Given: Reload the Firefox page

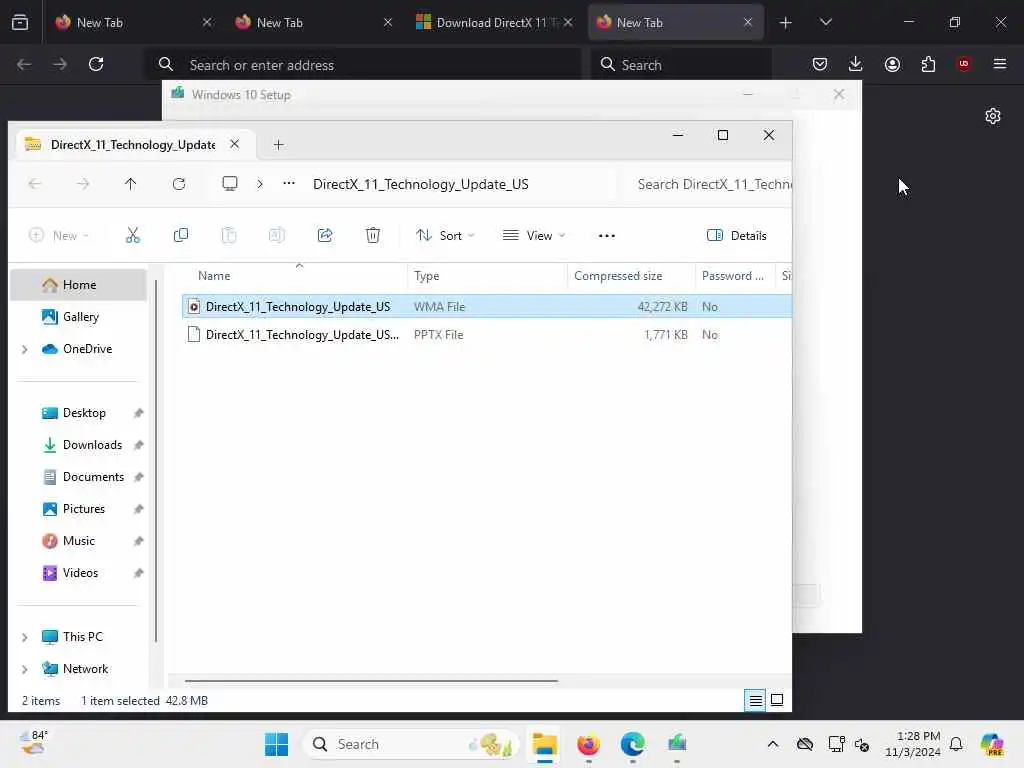Looking at the screenshot, I should coord(96,64).
